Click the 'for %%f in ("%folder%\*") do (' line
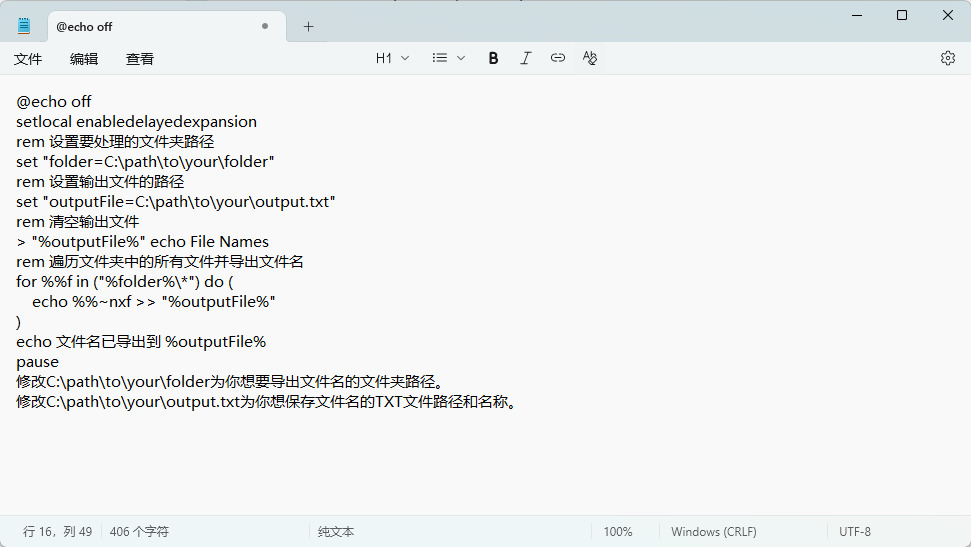This screenshot has width=971, height=547. pyautogui.click(x=124, y=282)
